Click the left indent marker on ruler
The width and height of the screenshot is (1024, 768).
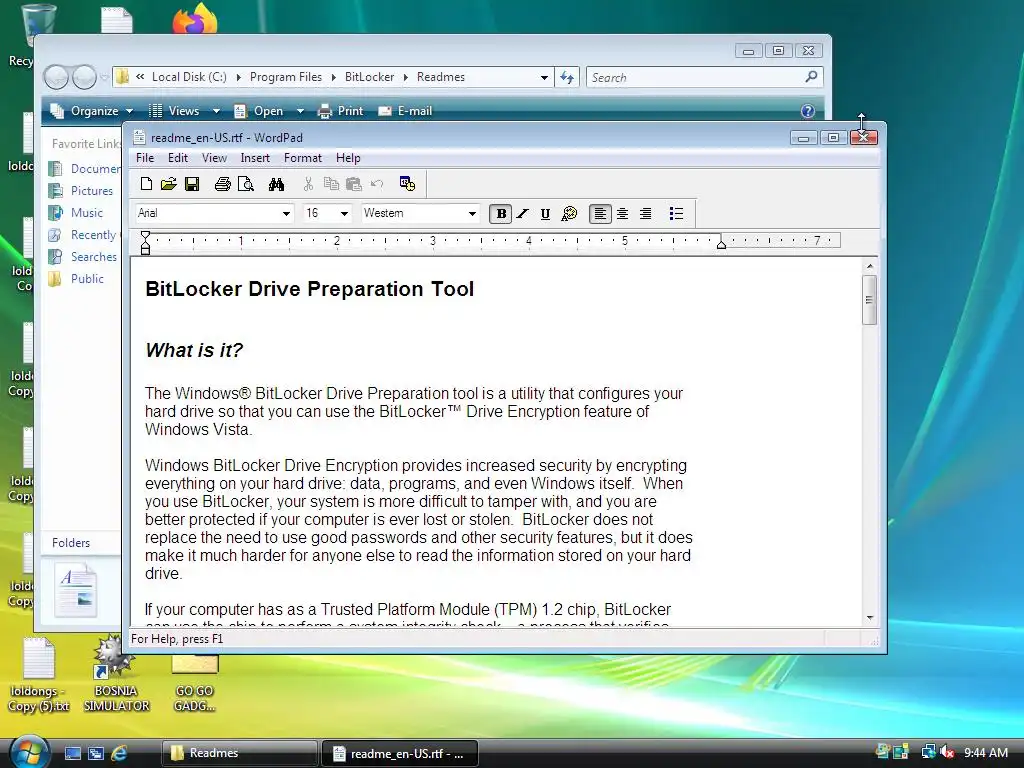(146, 249)
